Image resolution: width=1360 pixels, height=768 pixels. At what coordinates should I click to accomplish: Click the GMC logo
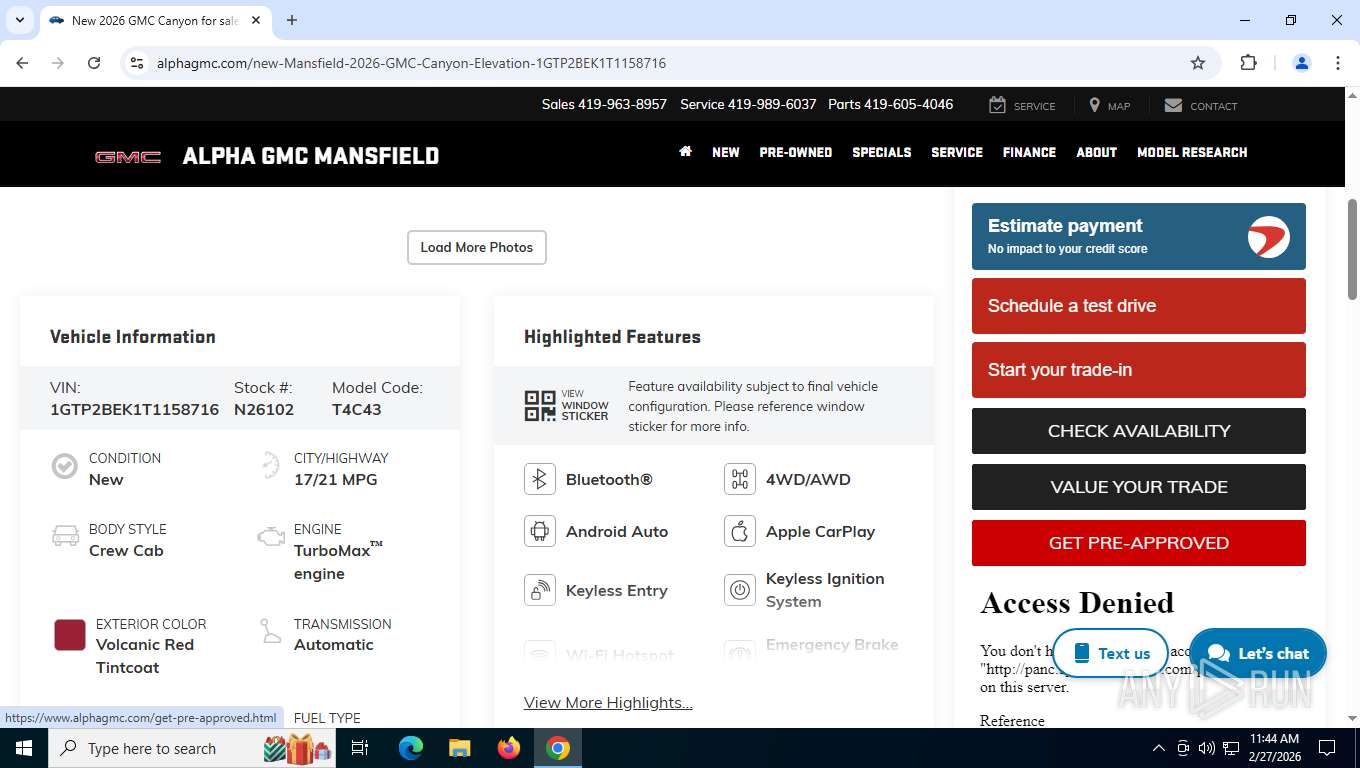(x=128, y=157)
